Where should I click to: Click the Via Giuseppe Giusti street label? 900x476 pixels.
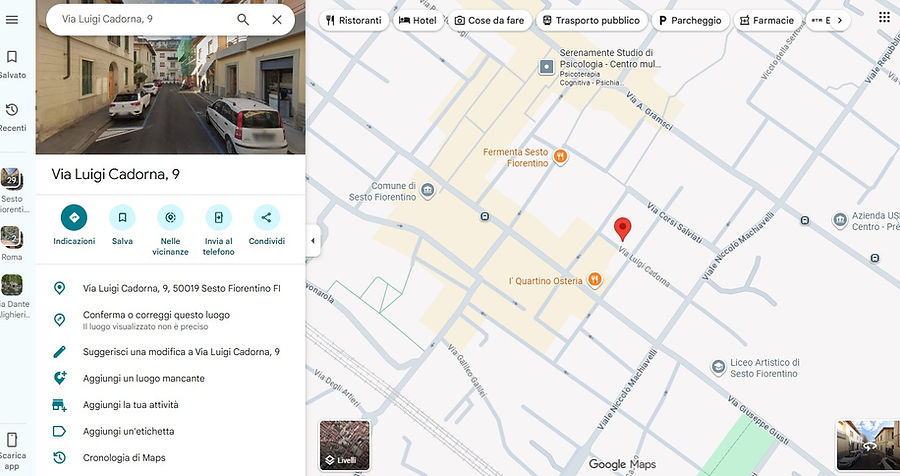pos(759,421)
